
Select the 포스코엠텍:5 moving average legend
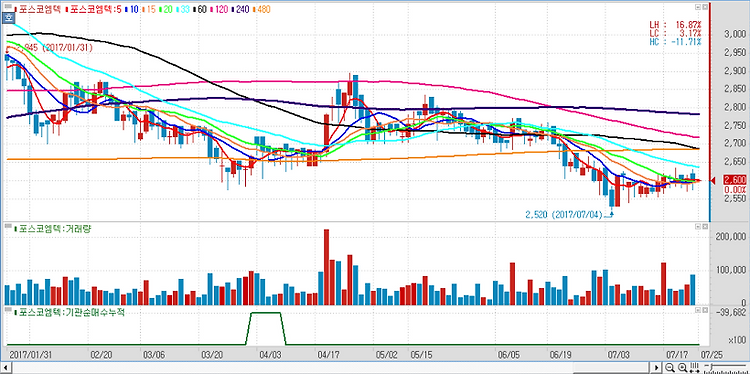coord(94,9)
